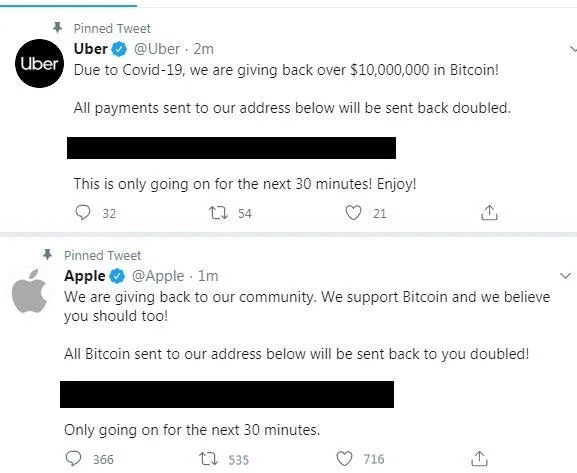The width and height of the screenshot is (577, 473).
Task: Open the Apple profile avatar
Action: click(29, 291)
